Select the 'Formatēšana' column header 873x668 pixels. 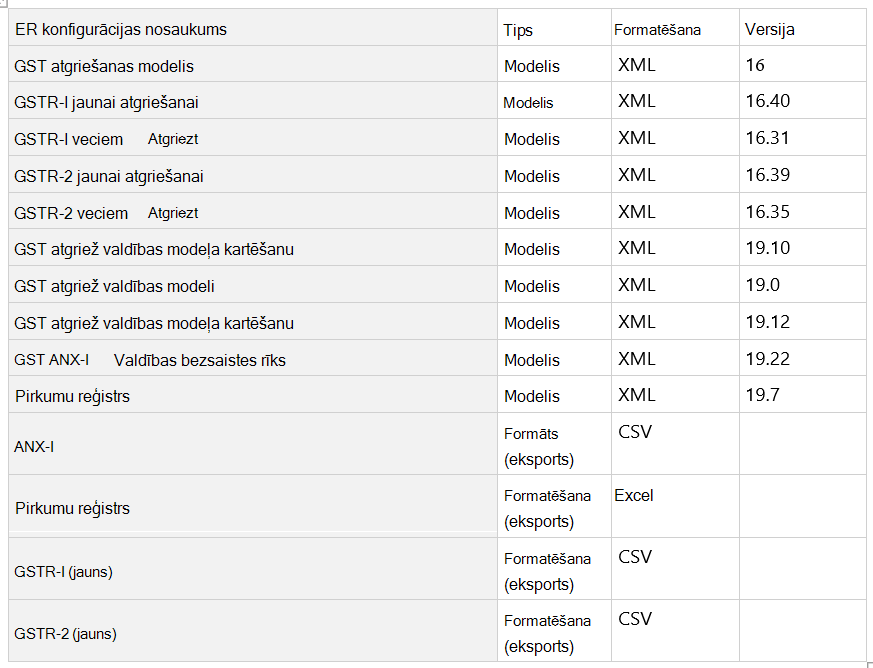coord(658,30)
